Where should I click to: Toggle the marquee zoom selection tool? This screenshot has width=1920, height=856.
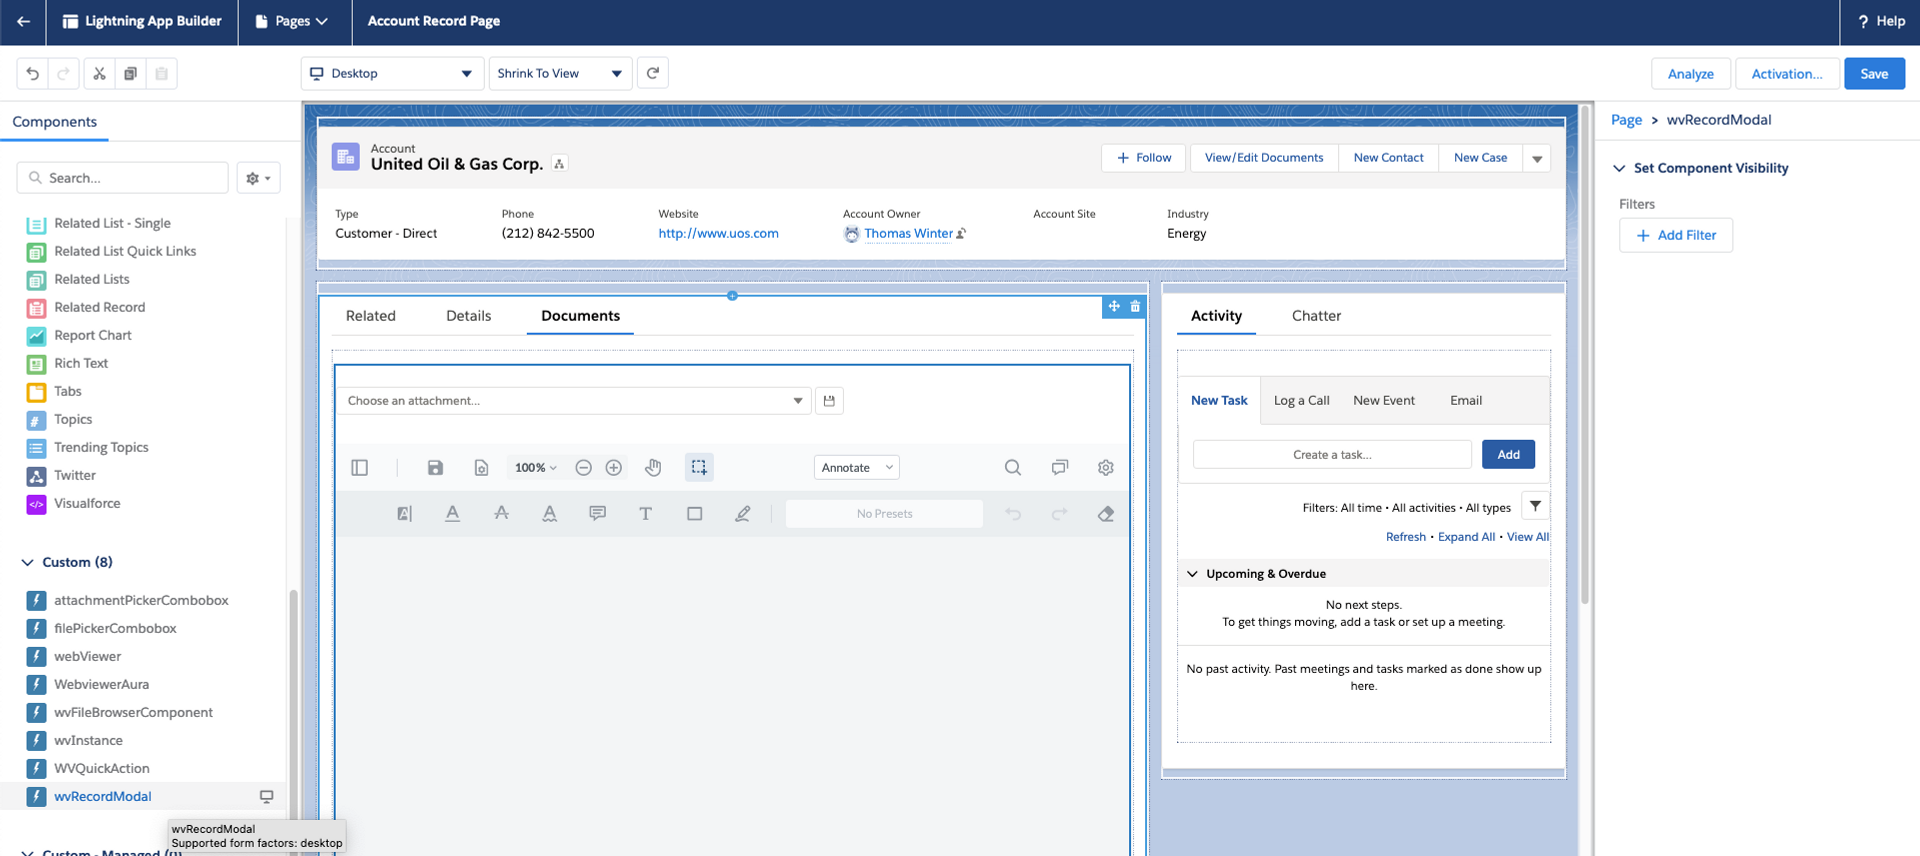click(x=699, y=467)
